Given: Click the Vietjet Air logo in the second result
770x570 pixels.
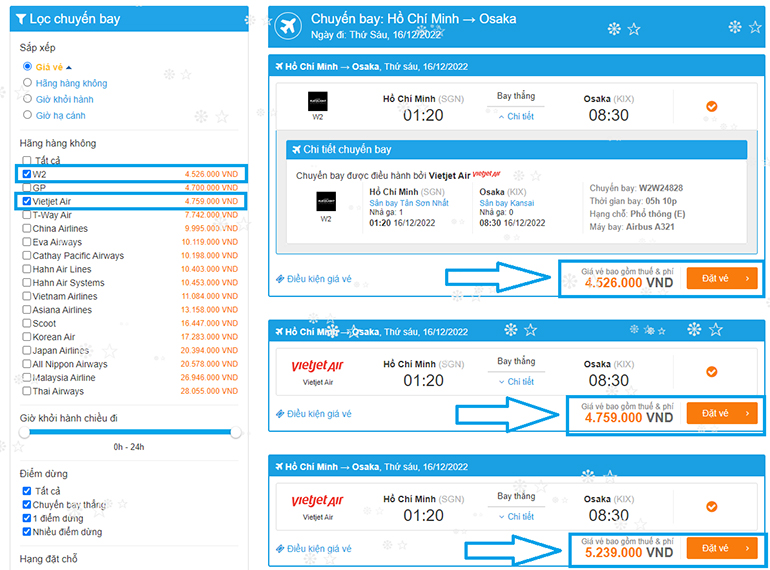Looking at the screenshot, I should coord(317,366).
